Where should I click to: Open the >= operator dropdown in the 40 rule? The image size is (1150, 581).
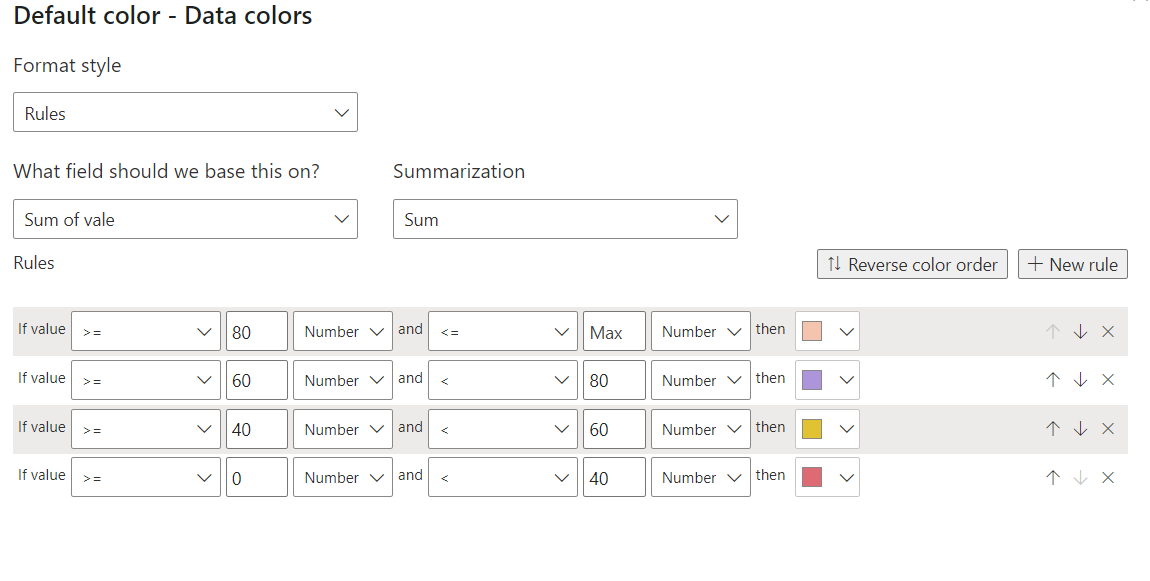[x=146, y=429]
